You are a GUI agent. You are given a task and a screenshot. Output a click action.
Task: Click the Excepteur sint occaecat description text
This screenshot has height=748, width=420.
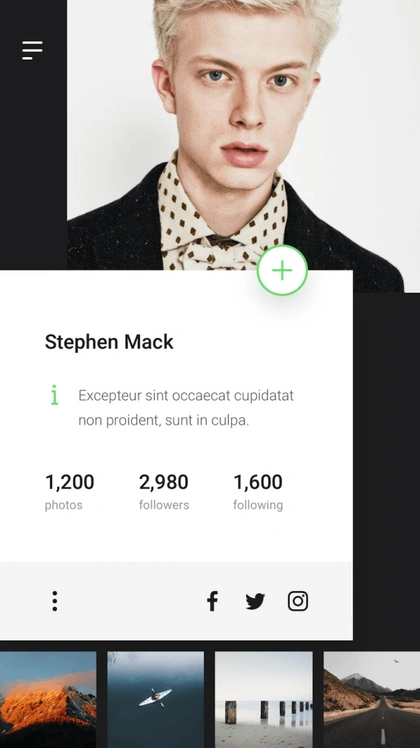tap(186, 408)
